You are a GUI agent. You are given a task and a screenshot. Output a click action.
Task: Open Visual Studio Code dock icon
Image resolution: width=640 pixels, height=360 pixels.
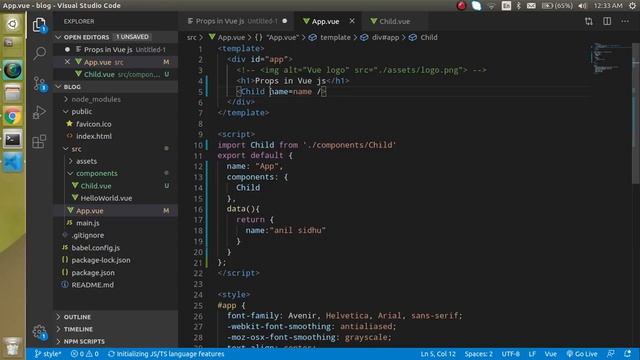click(13, 163)
